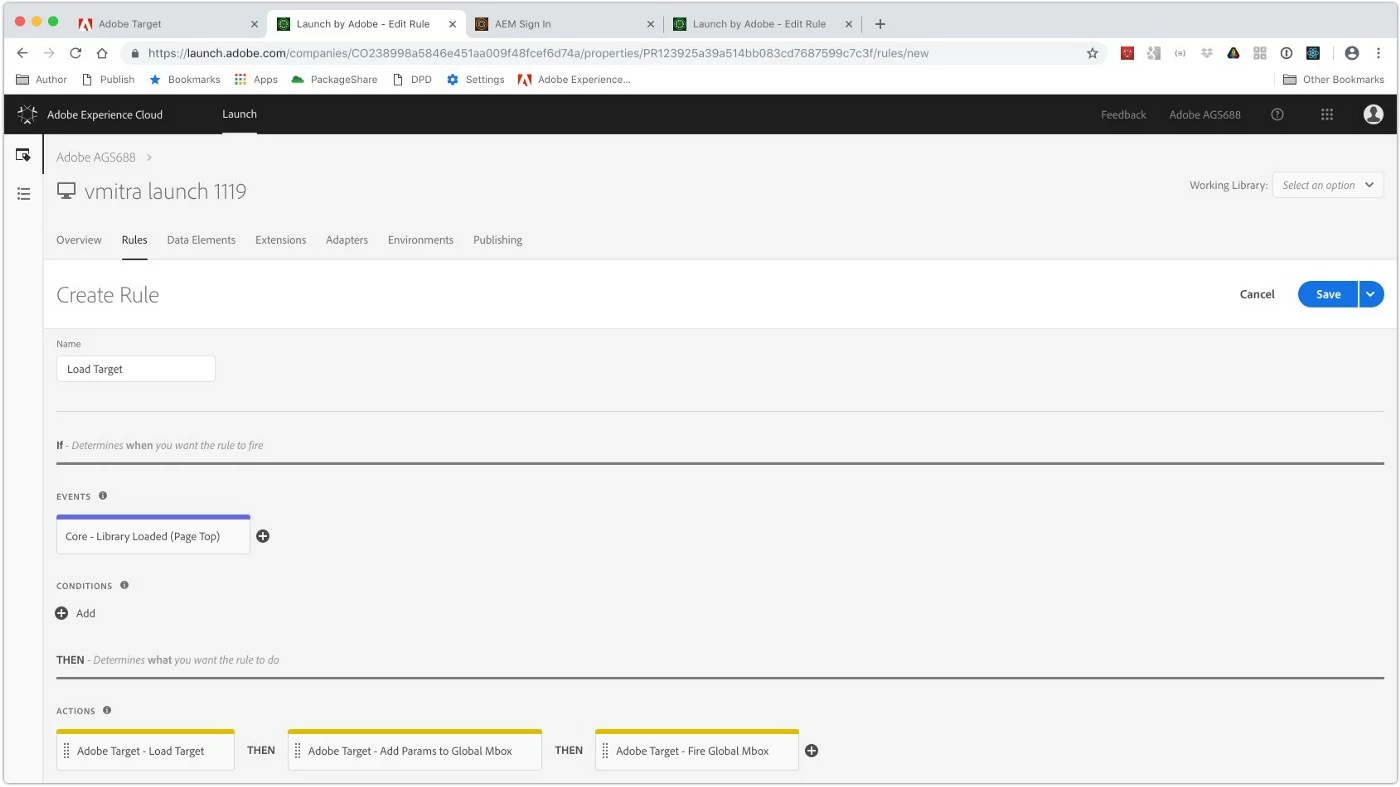The width and height of the screenshot is (1400, 787).
Task: Open the Working Library dropdown
Action: (1328, 185)
